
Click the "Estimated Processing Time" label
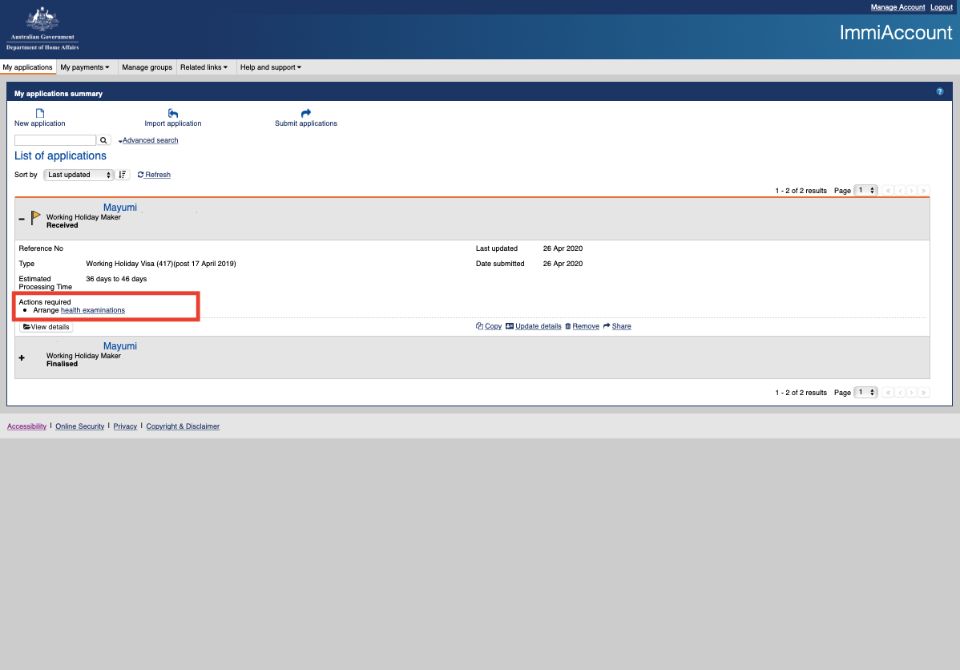(x=45, y=282)
